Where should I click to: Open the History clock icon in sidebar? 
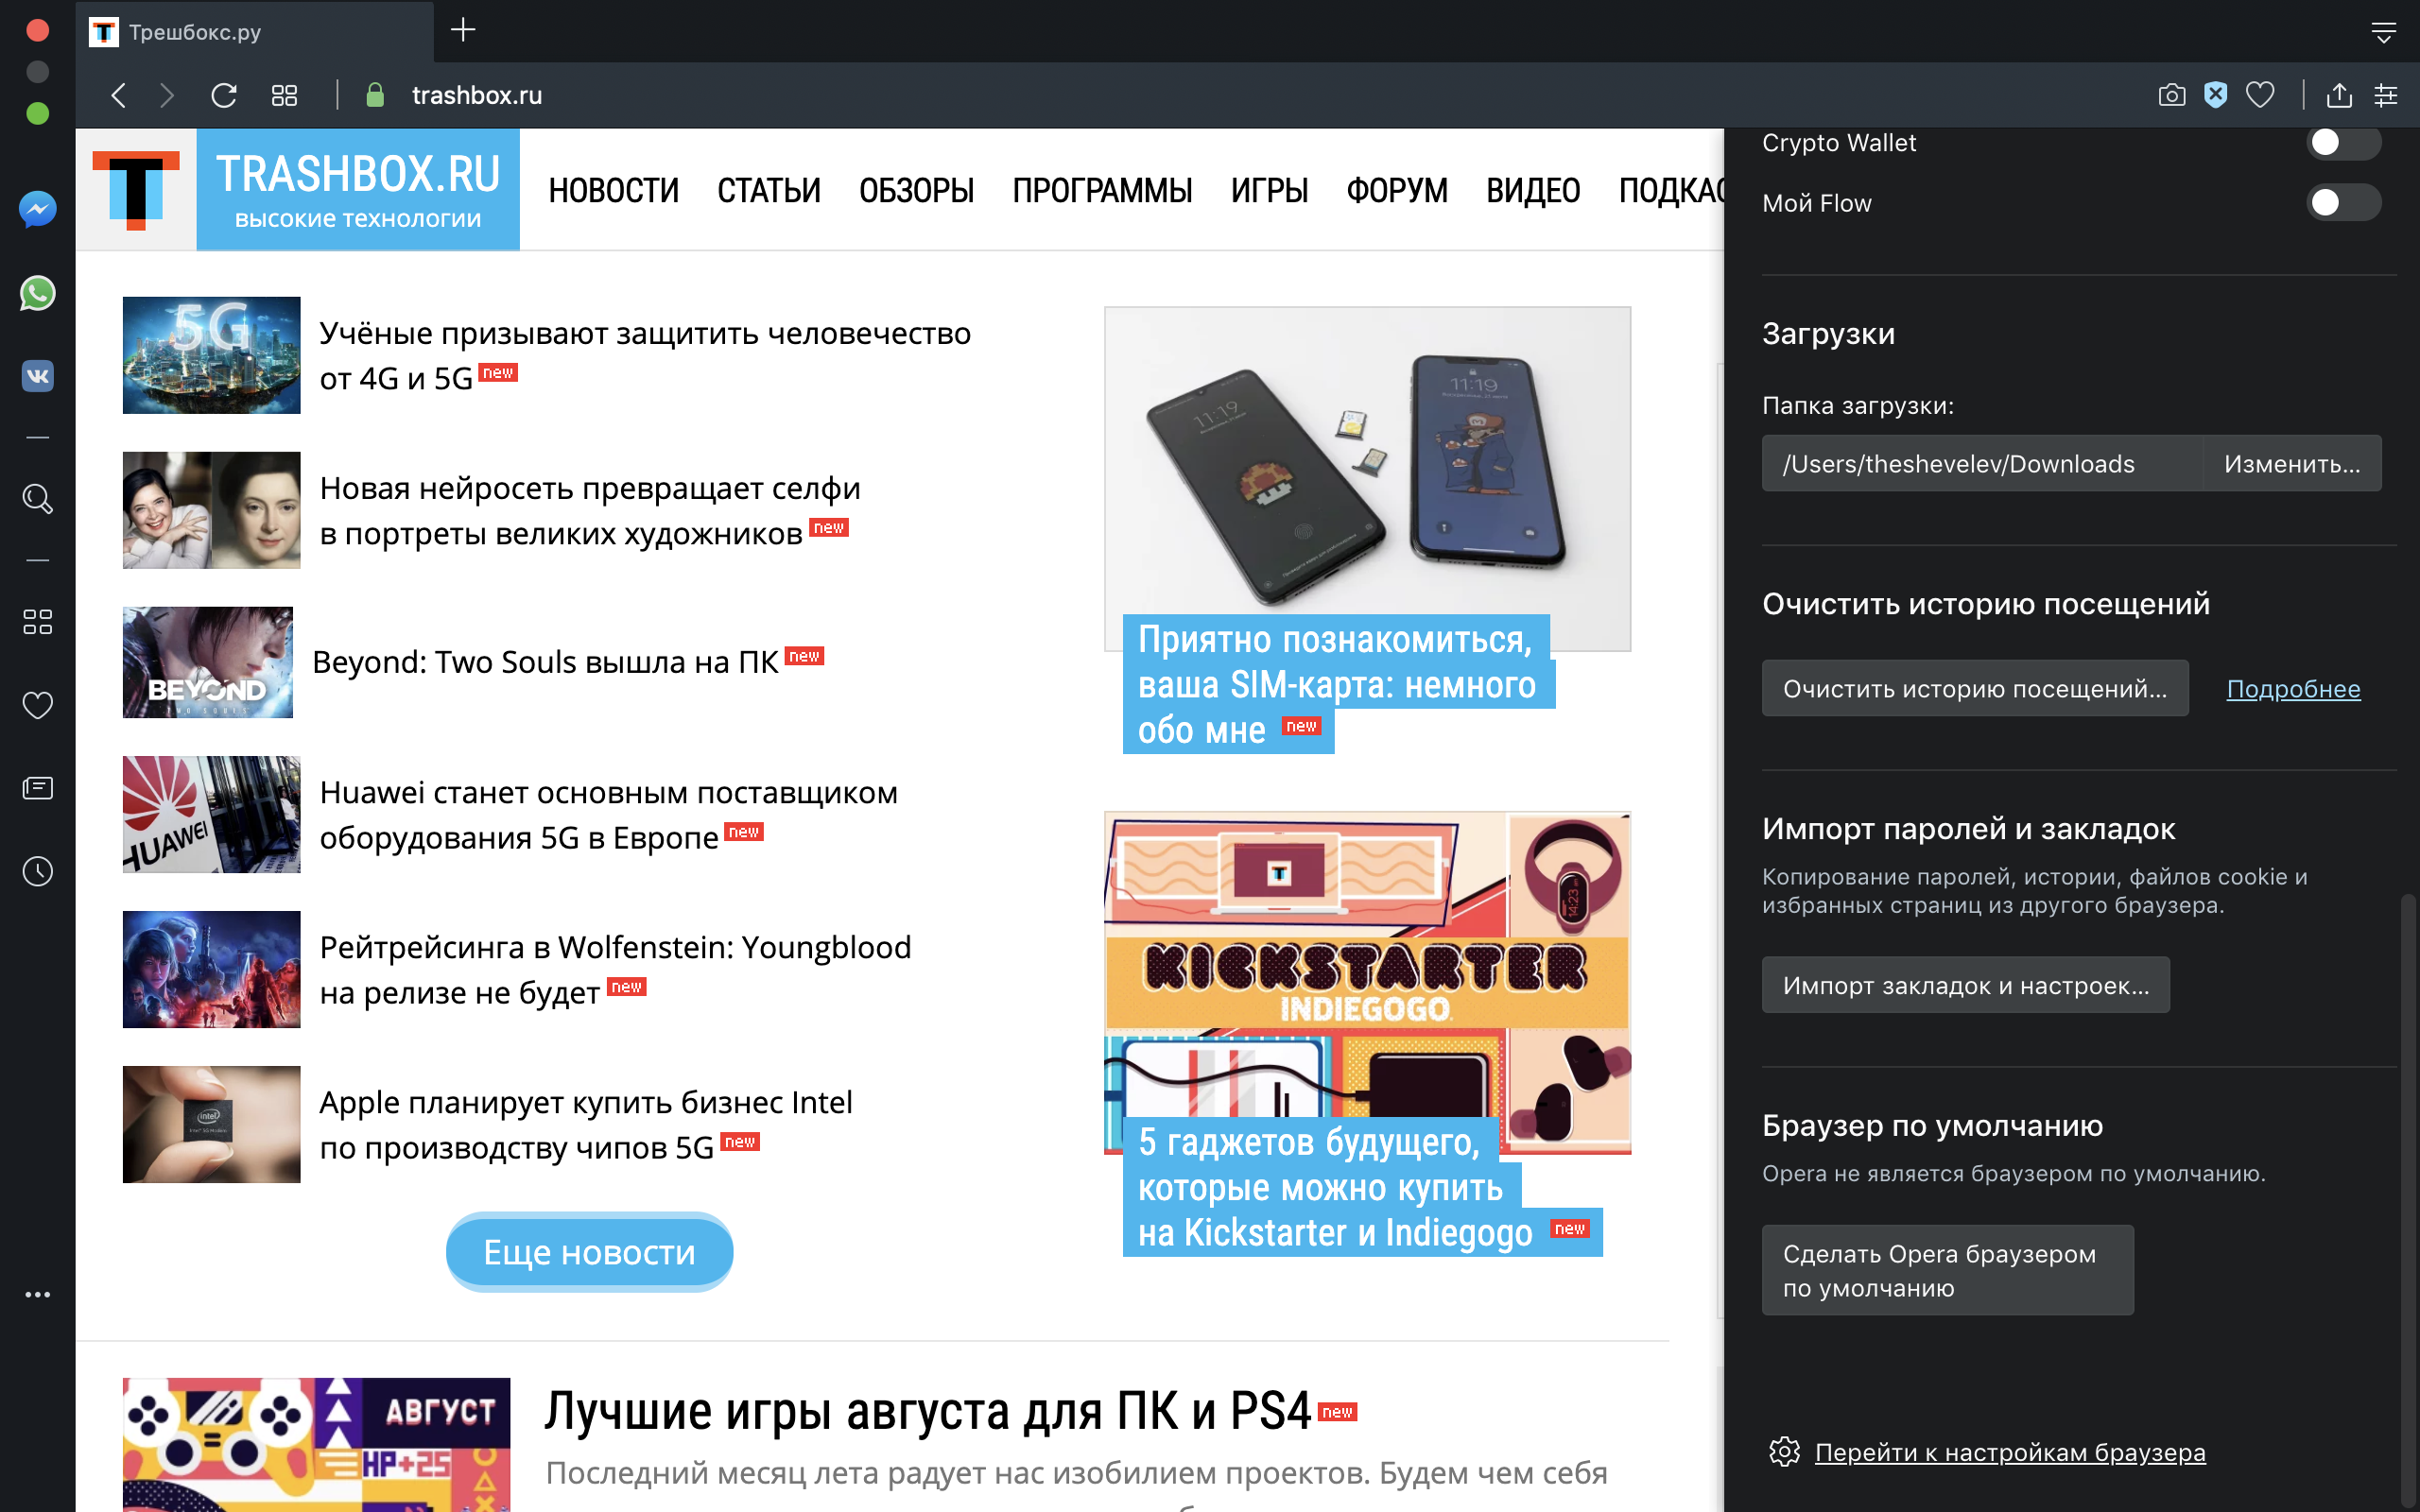click(37, 871)
